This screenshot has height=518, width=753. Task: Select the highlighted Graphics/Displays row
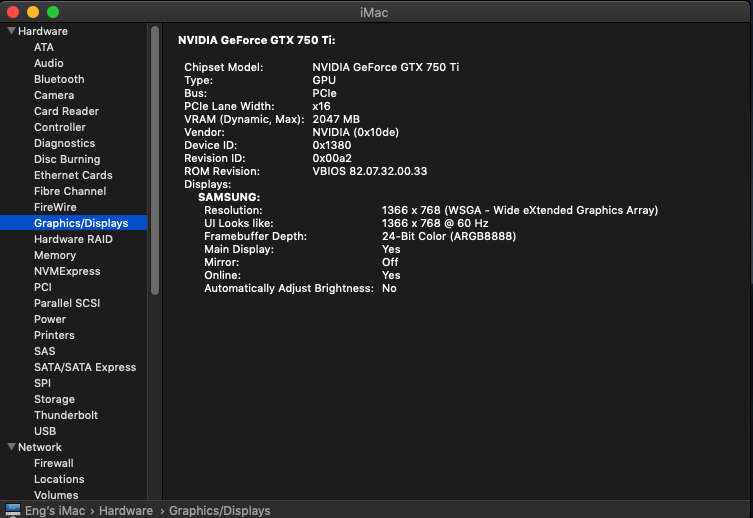73,223
